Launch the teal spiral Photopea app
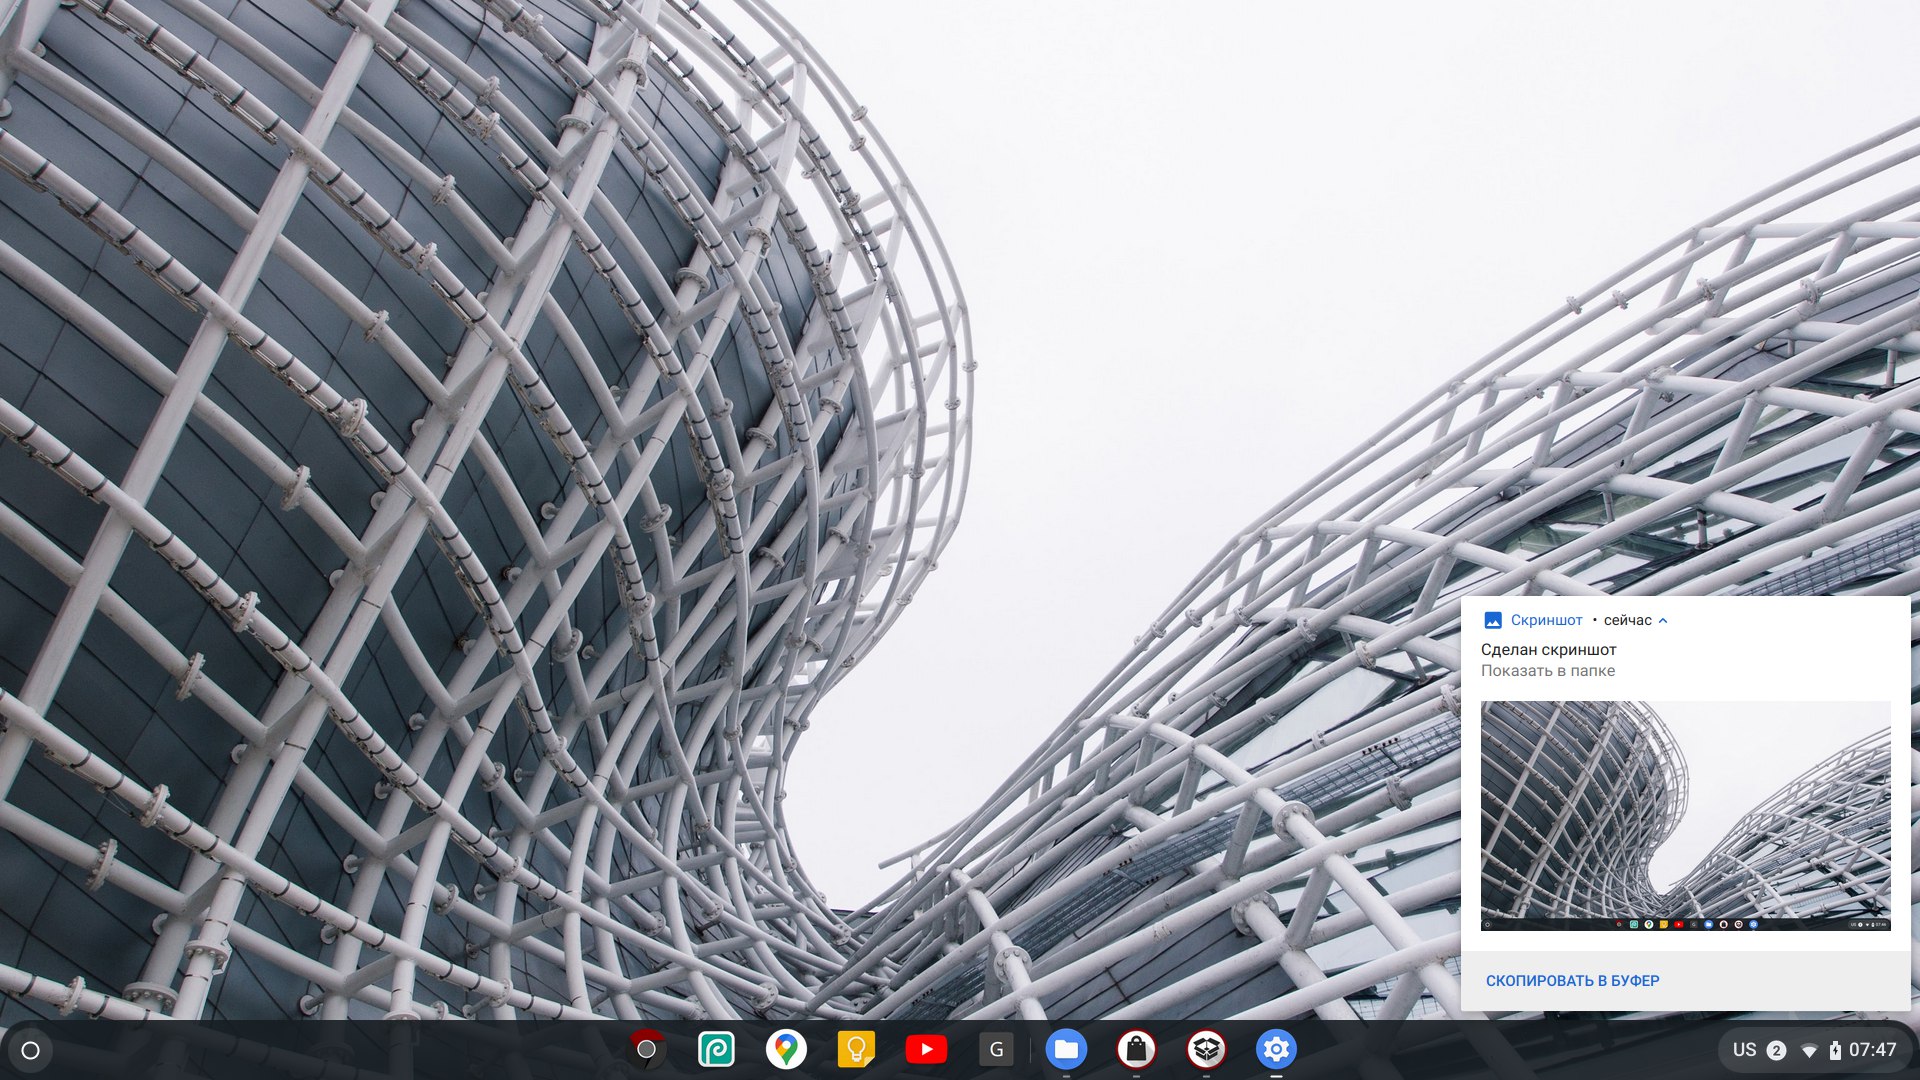The image size is (1920, 1080). click(x=716, y=1049)
